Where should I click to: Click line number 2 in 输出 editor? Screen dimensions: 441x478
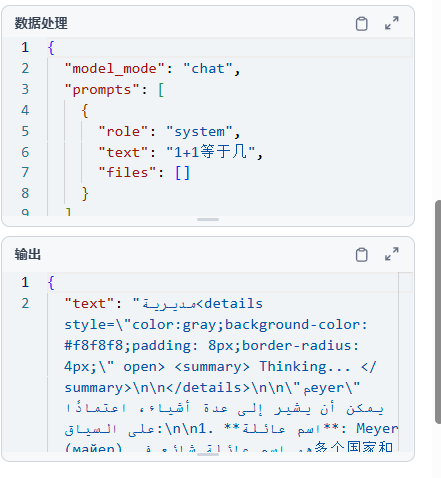[x=25, y=304]
